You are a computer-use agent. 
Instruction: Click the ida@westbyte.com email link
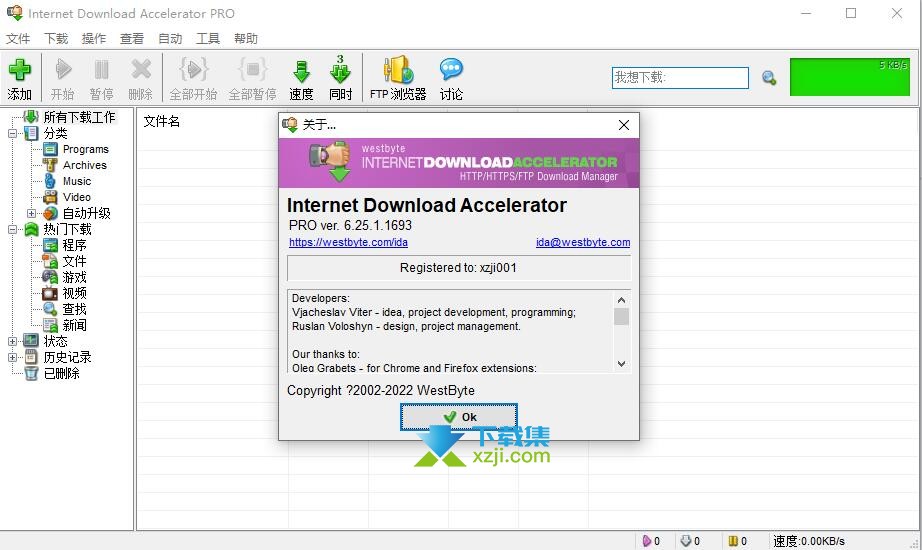click(583, 242)
